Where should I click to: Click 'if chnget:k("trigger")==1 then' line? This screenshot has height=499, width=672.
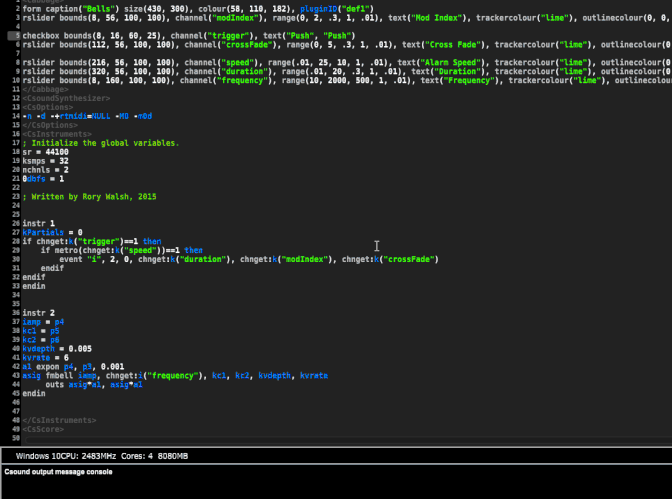(x=92, y=241)
